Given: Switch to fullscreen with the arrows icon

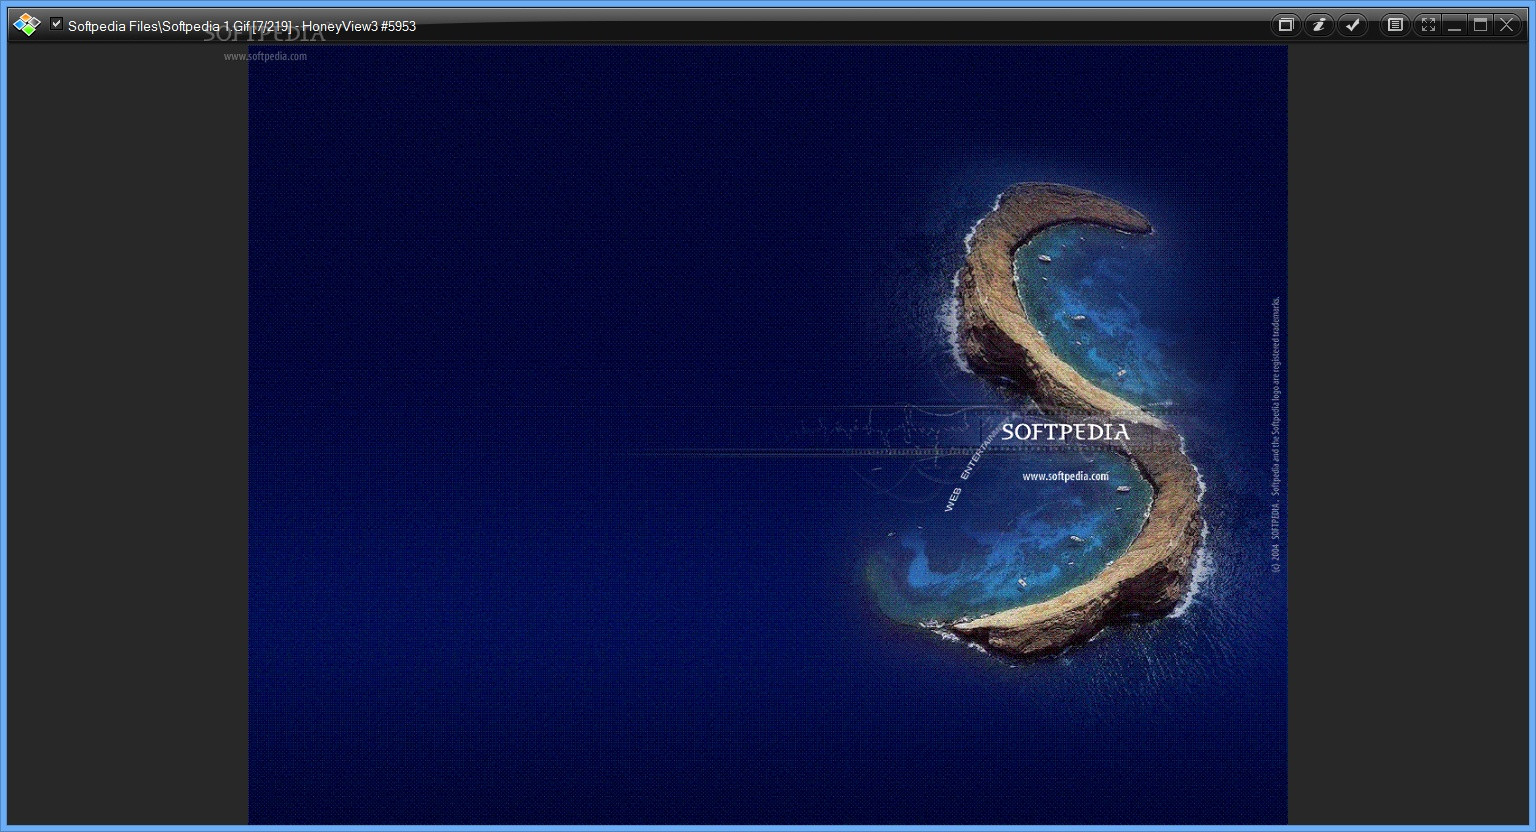Looking at the screenshot, I should pos(1428,25).
